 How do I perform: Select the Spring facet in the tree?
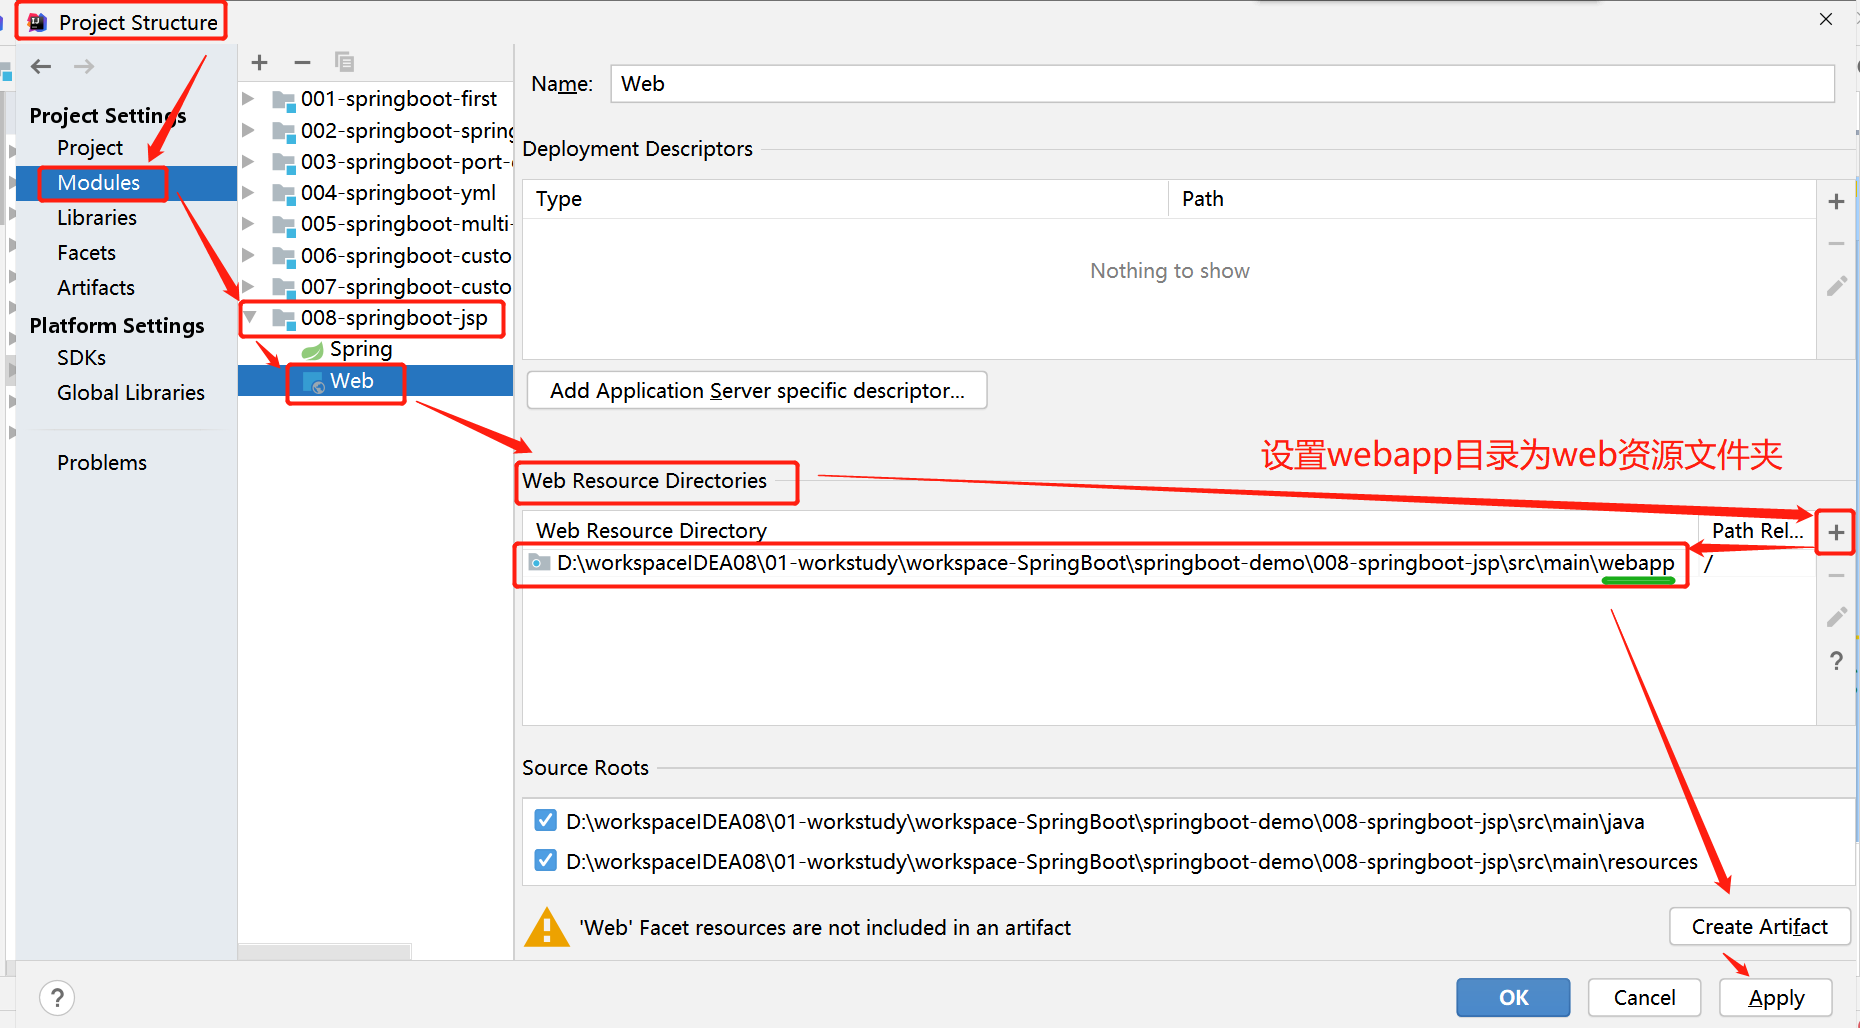click(361, 349)
